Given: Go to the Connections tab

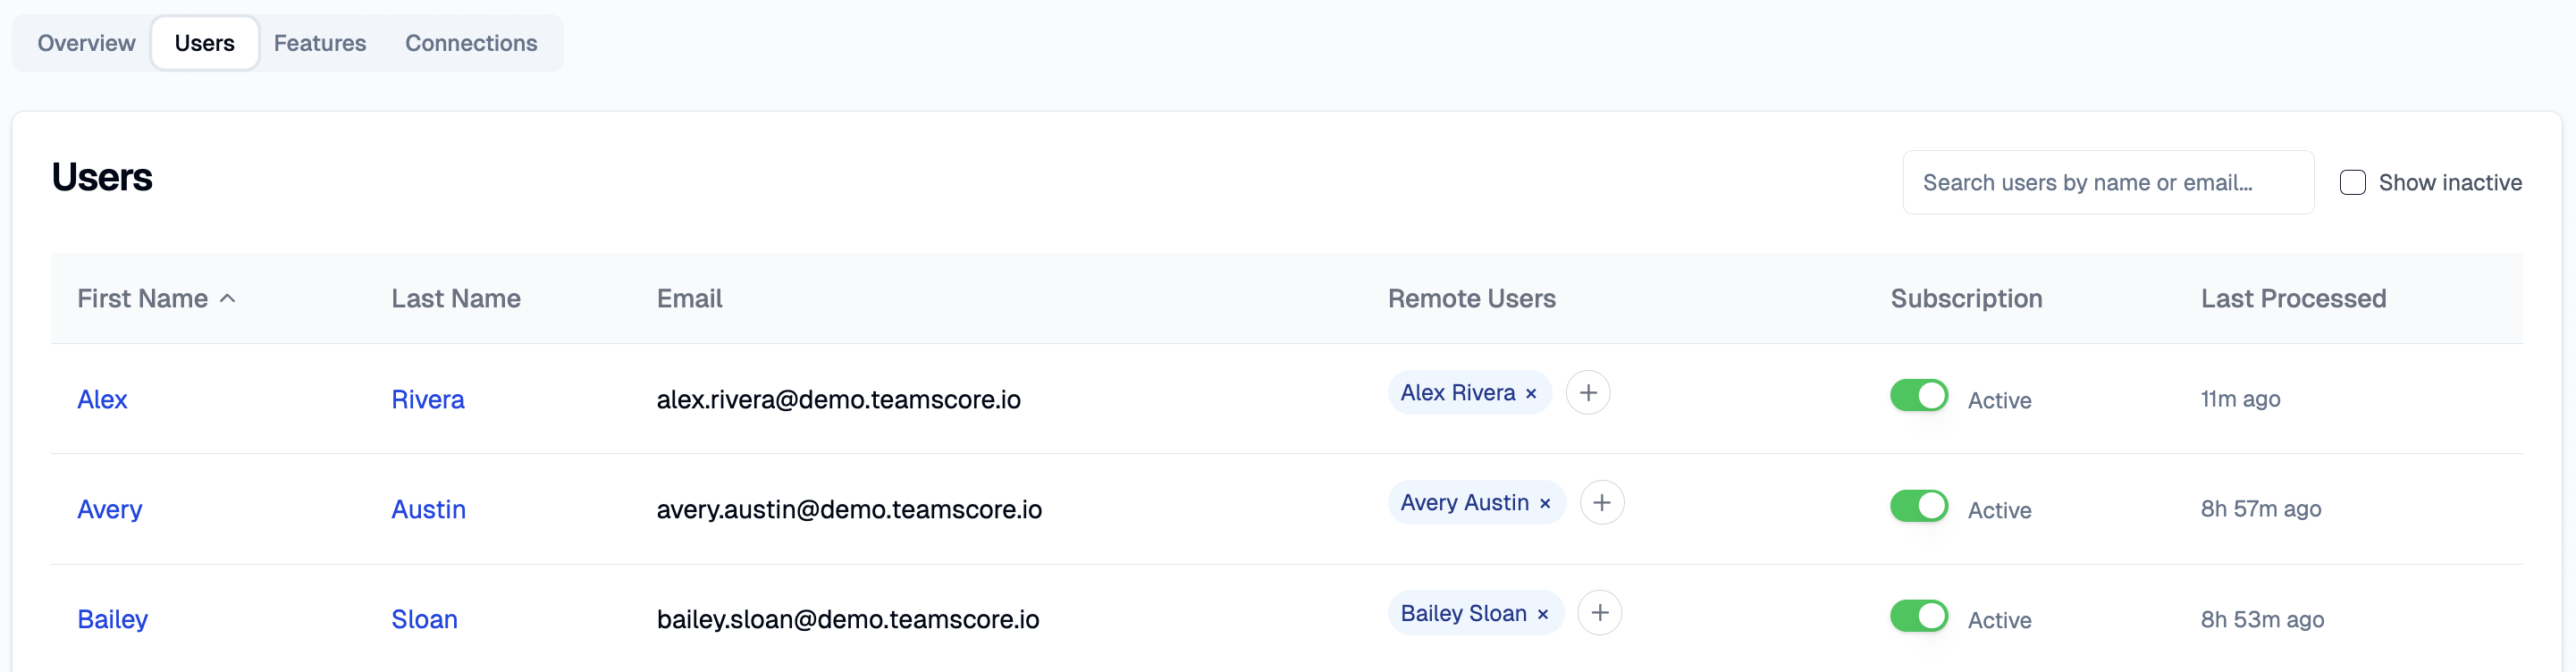Looking at the screenshot, I should (471, 43).
